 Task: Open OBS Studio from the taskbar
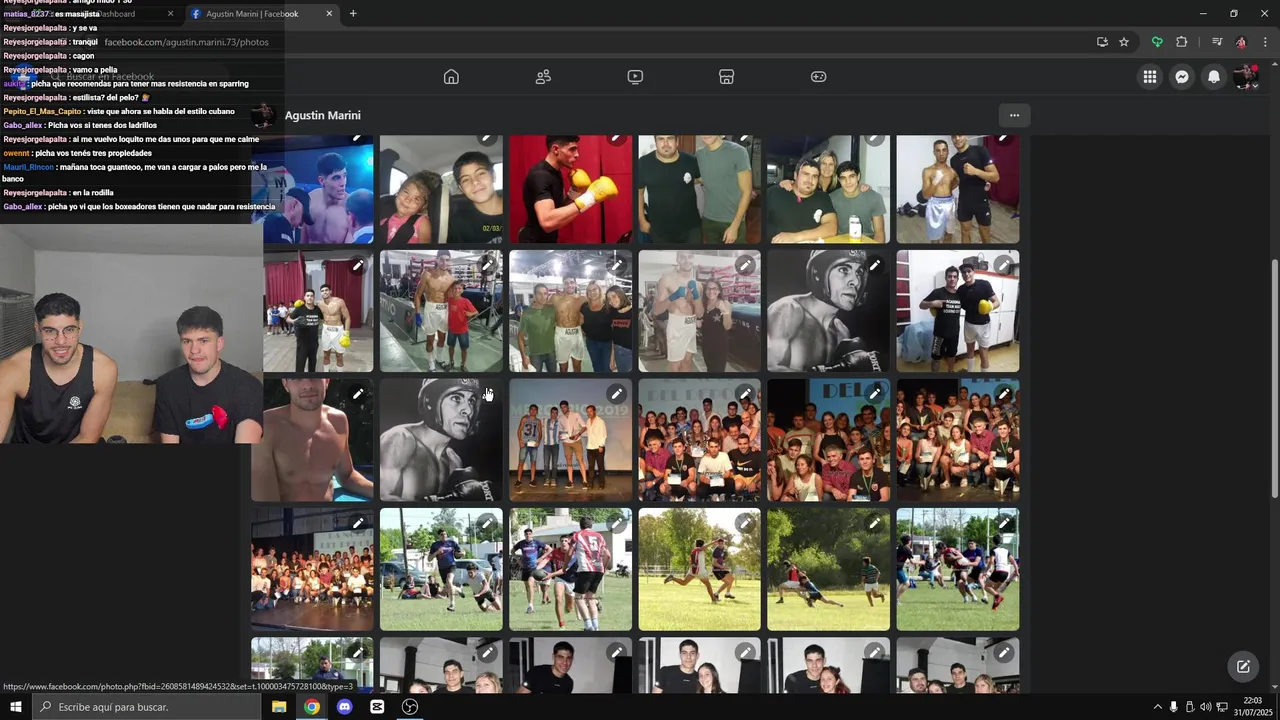coord(410,707)
